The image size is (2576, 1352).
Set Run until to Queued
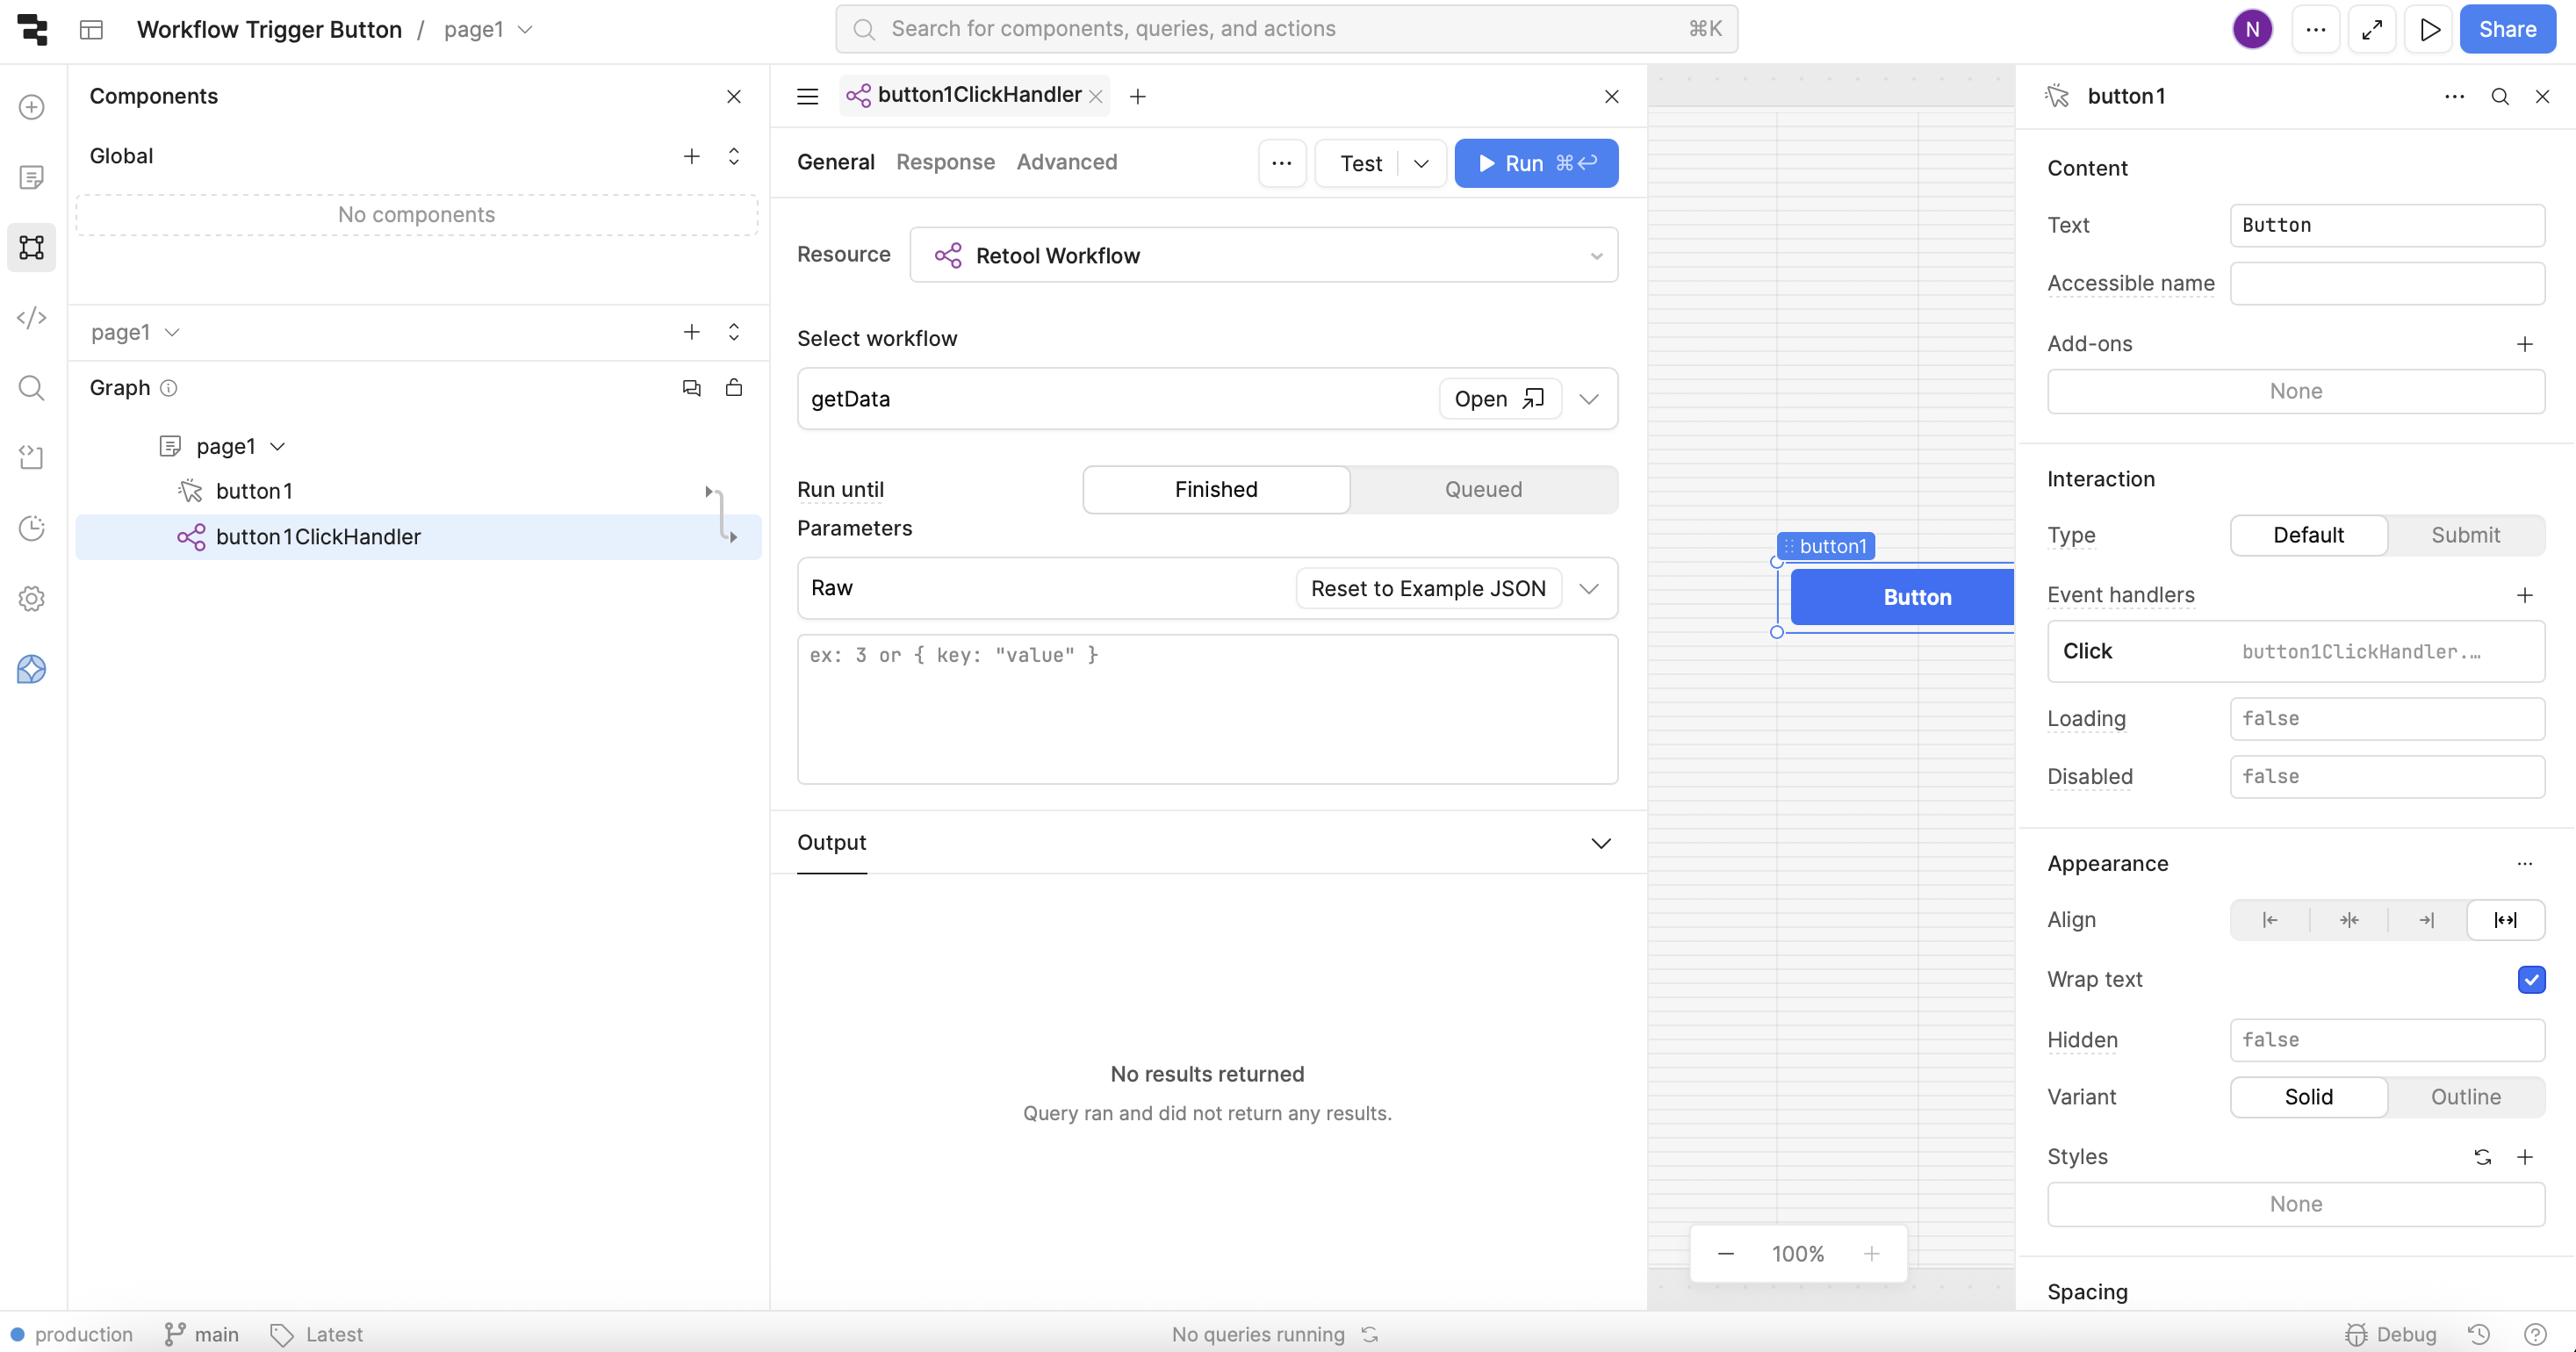click(1483, 490)
